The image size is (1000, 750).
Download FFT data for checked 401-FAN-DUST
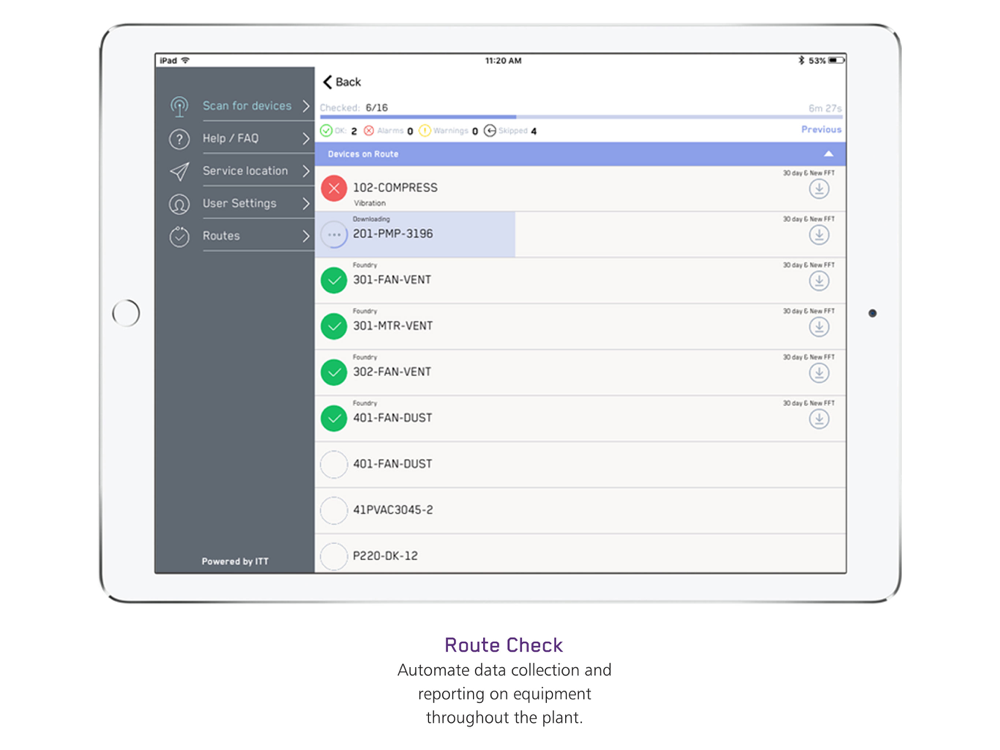[x=819, y=419]
